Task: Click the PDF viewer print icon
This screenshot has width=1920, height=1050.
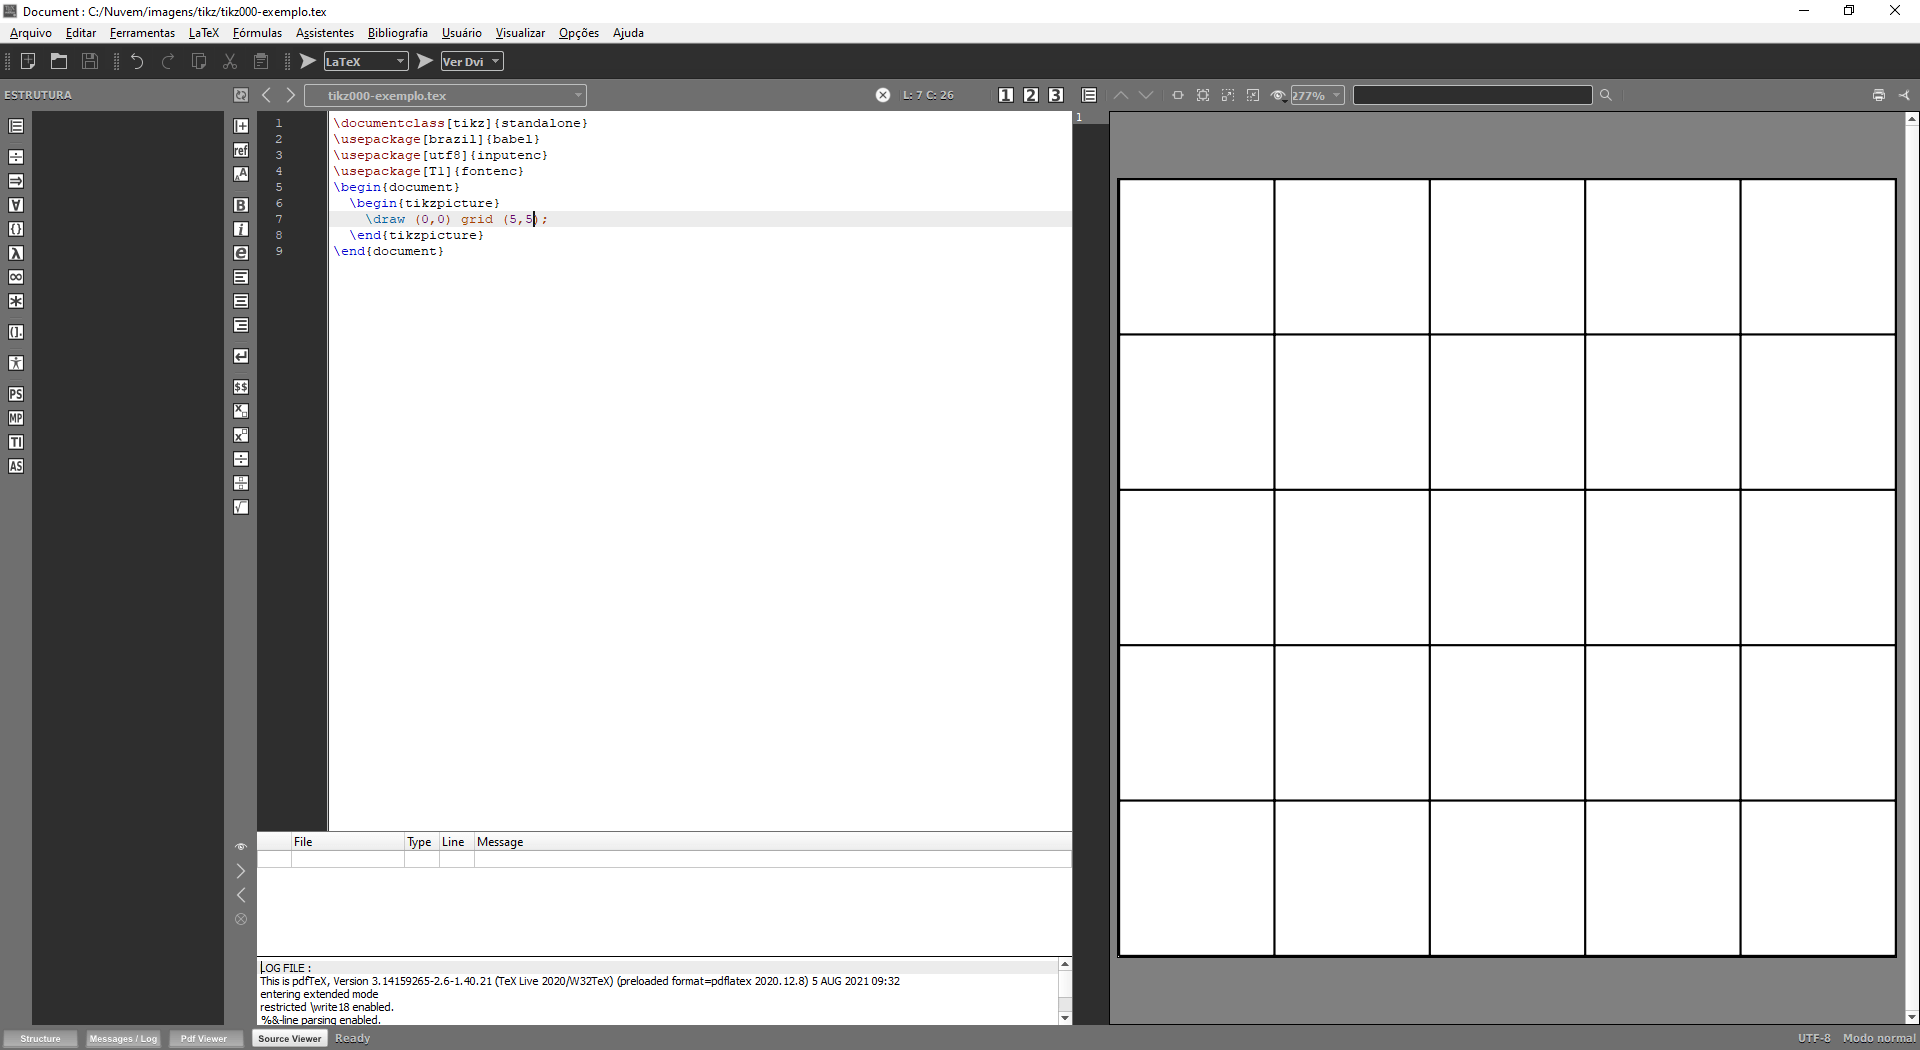Action: (x=1878, y=95)
